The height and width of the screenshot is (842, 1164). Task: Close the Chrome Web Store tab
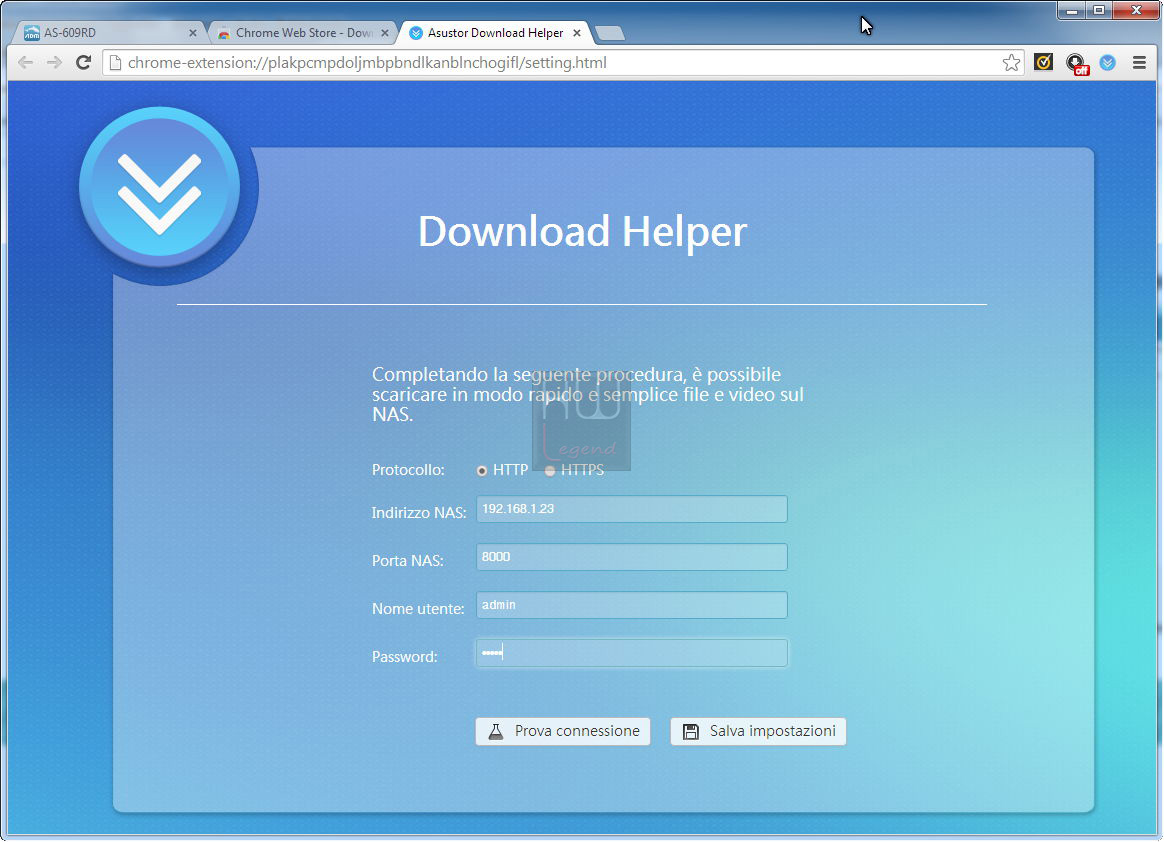(x=385, y=33)
